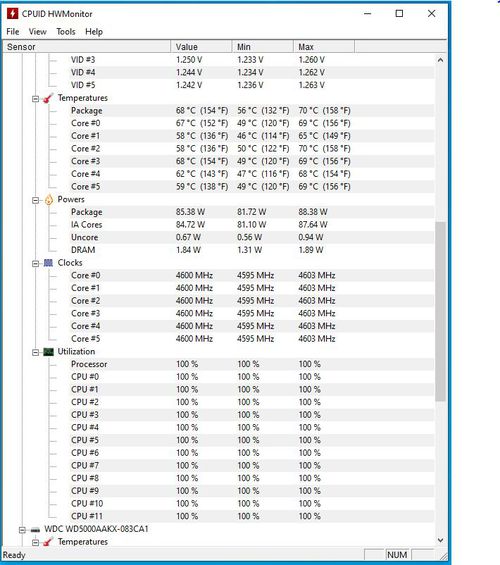Click the 70 °C (158 °F) Package max value
Viewport: 500px width, 565px height.
324,111
